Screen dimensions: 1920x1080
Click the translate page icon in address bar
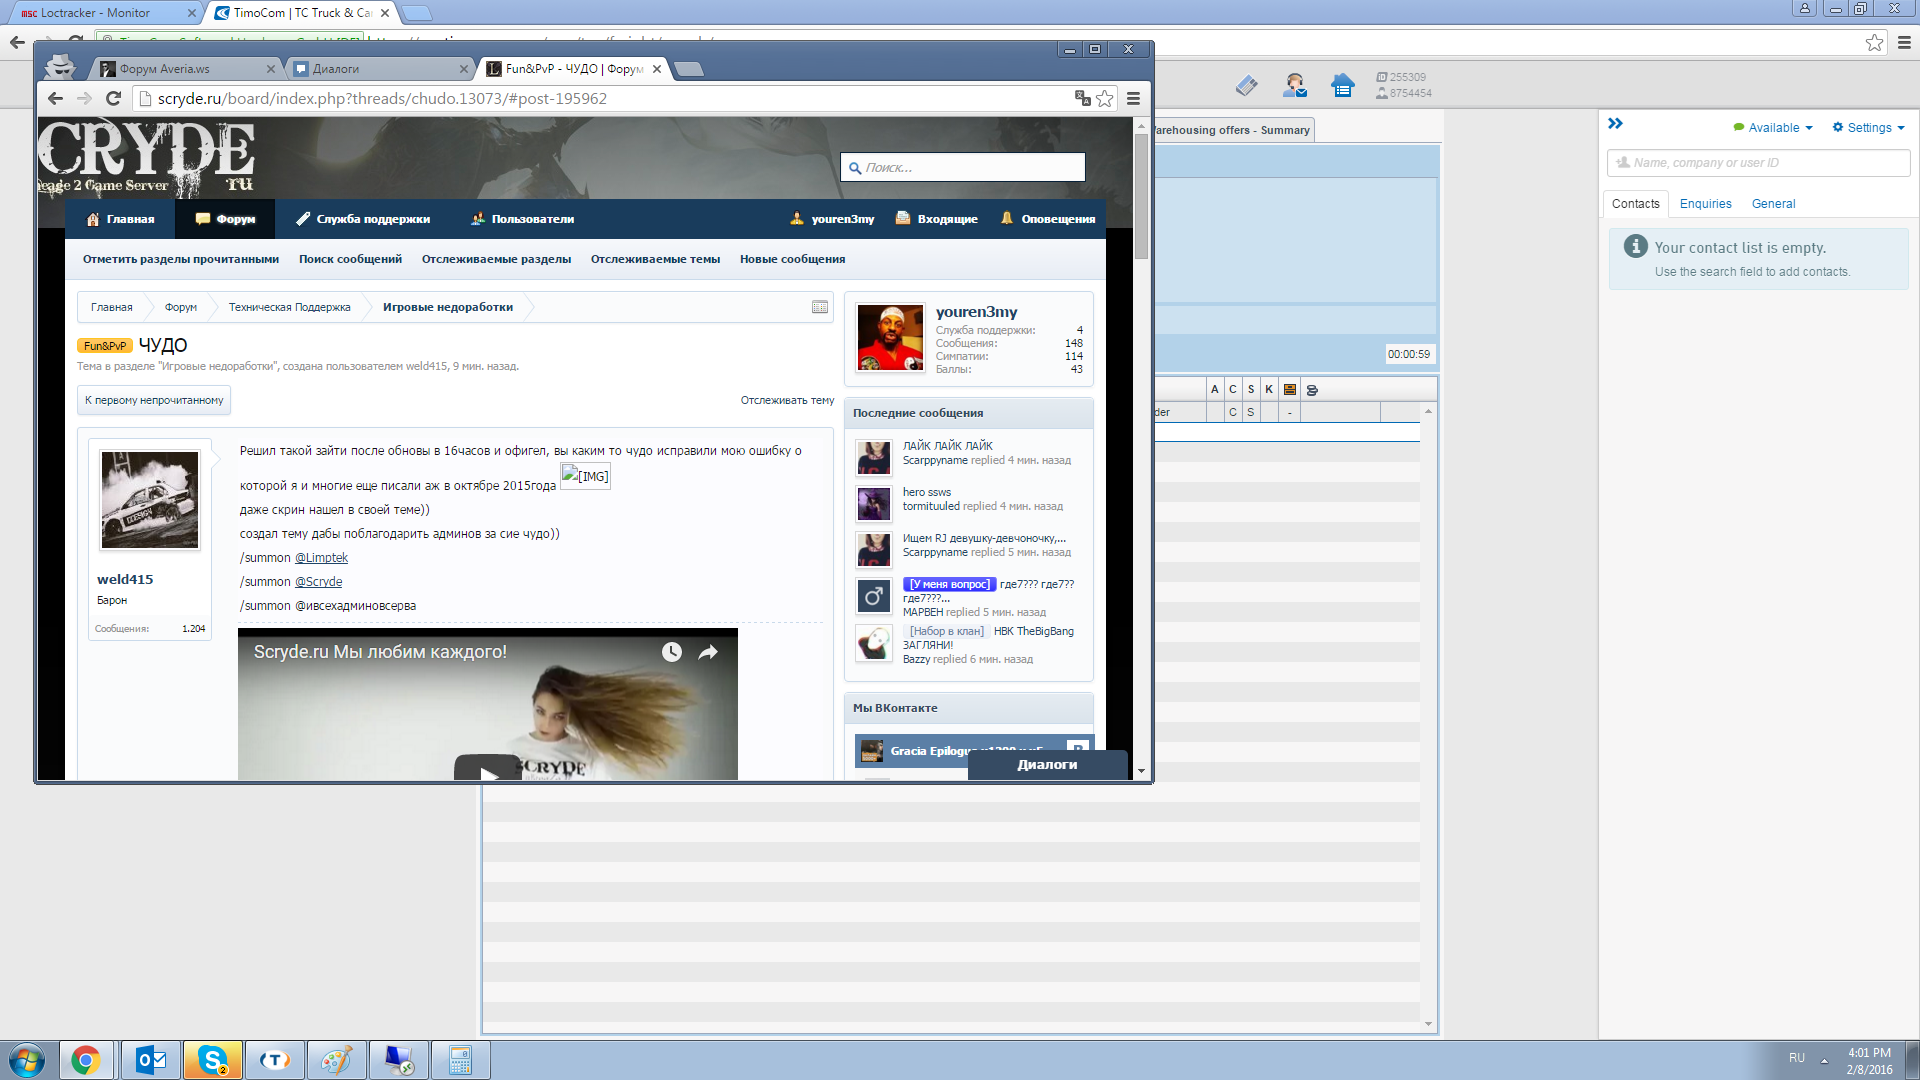tap(1082, 98)
